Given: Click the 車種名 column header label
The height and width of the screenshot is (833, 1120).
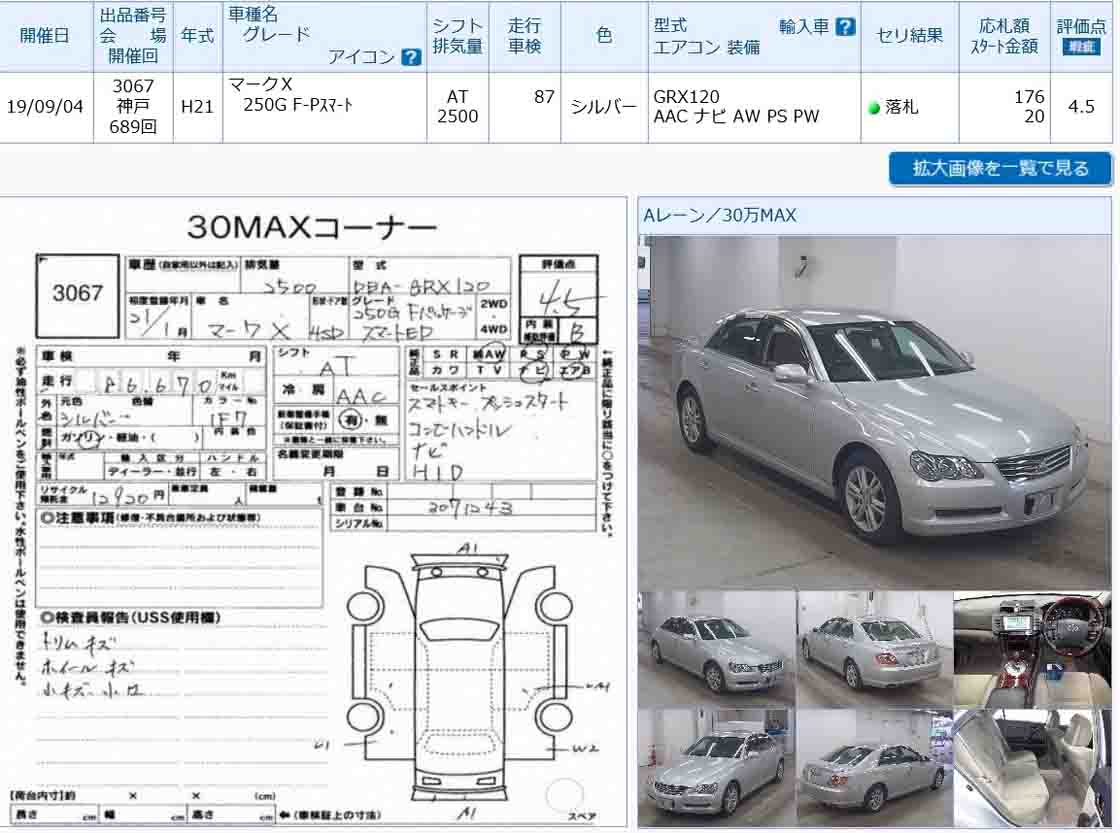Looking at the screenshot, I should (253, 14).
